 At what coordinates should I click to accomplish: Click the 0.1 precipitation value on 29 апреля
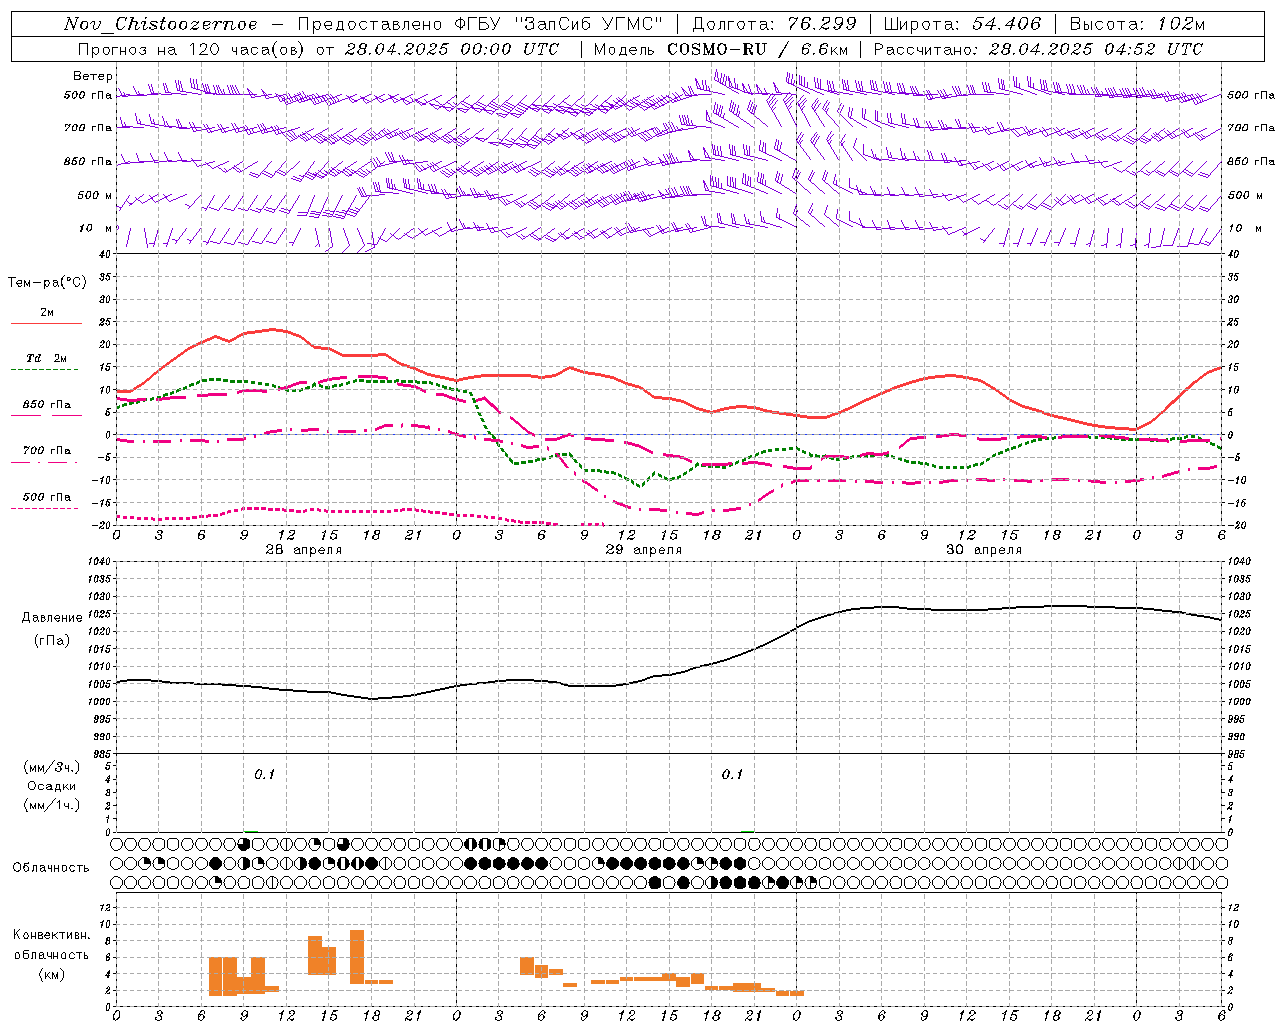coord(732,774)
